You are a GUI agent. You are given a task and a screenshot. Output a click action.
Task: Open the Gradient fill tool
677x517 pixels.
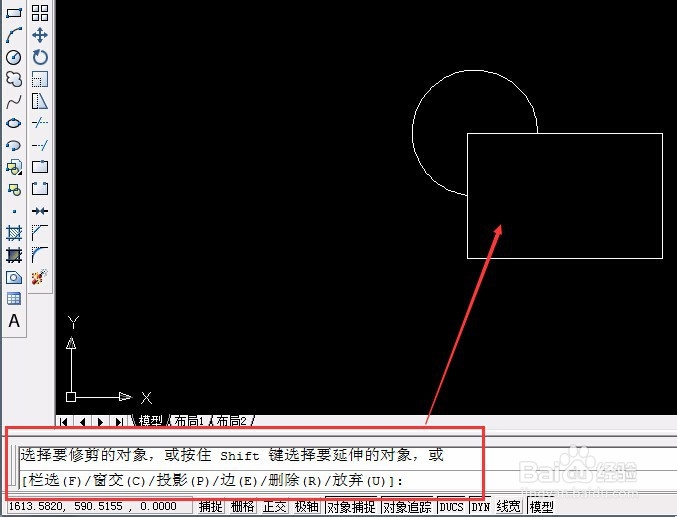[14, 255]
